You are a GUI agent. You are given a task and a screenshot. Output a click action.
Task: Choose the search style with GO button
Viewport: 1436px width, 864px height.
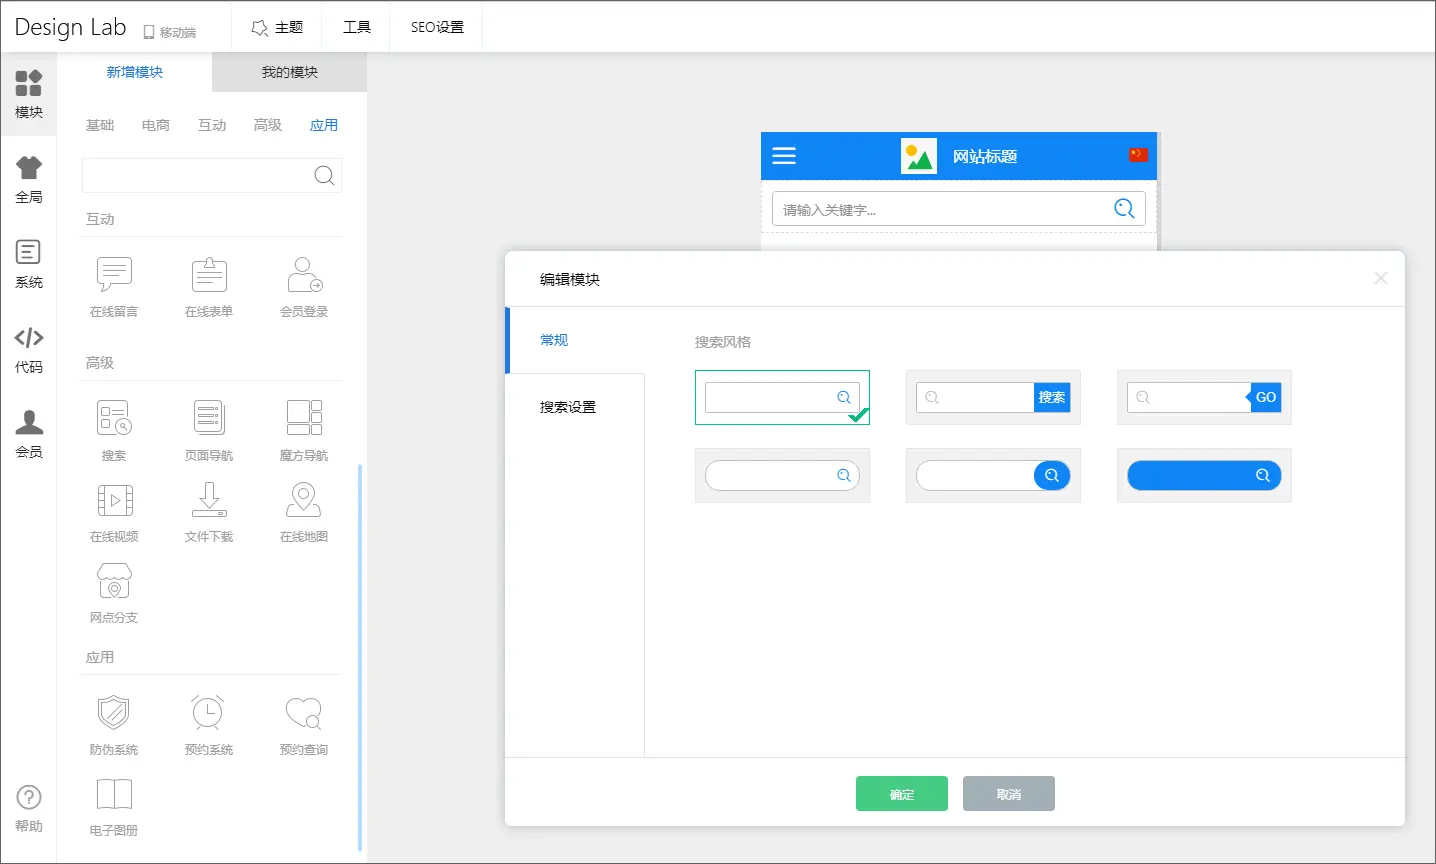click(1204, 398)
